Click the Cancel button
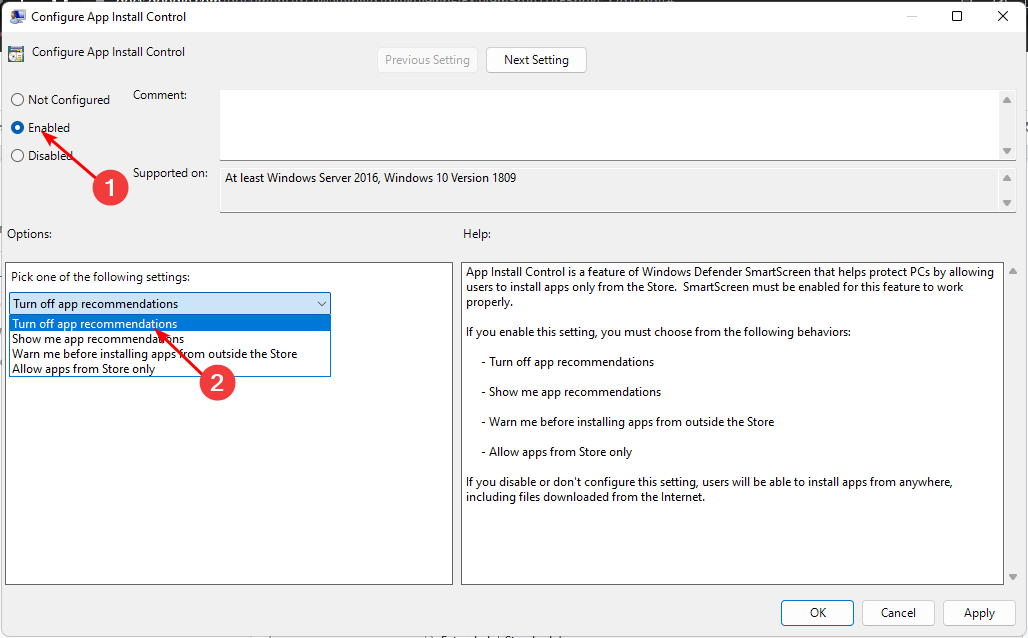Screen dimensions: 1028x638 pos(897,613)
